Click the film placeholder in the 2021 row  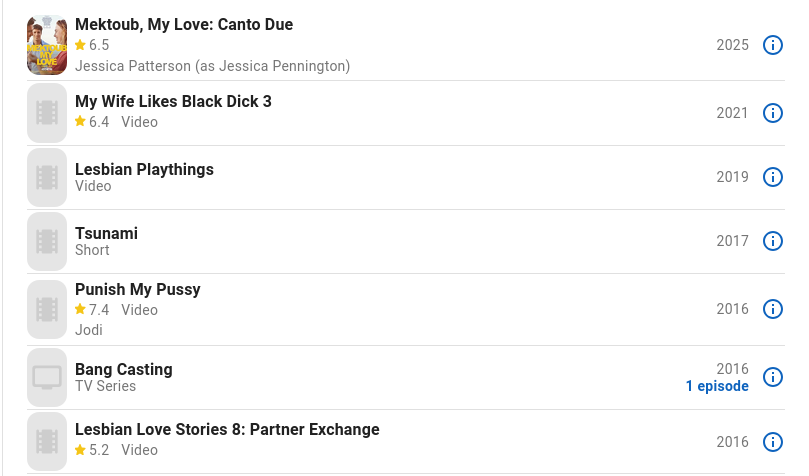[47, 113]
